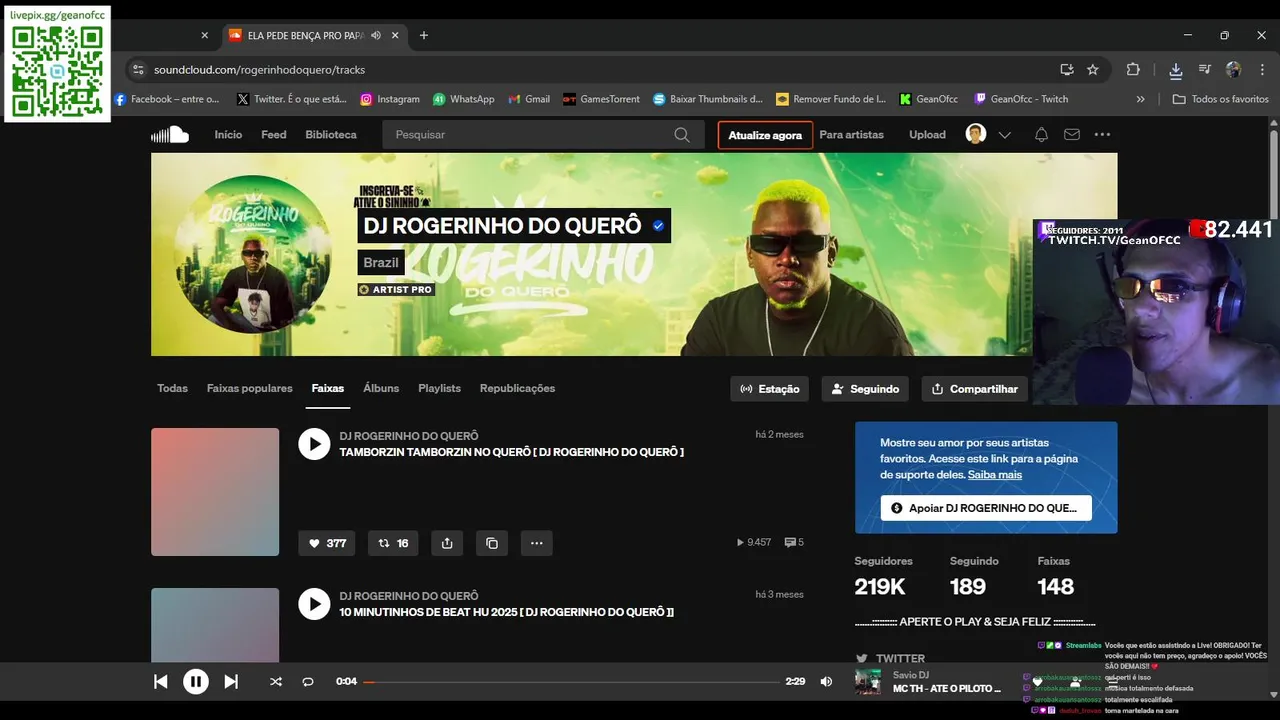This screenshot has width=1280, height=720.
Task: Click the now playing track thumbnail
Action: (867, 682)
